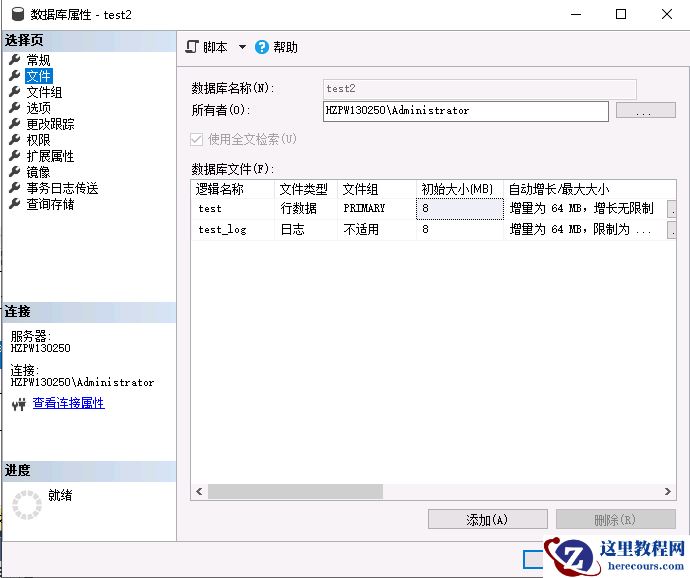Select the logical name cell "test"
The height and width of the screenshot is (578, 690).
coord(233,209)
